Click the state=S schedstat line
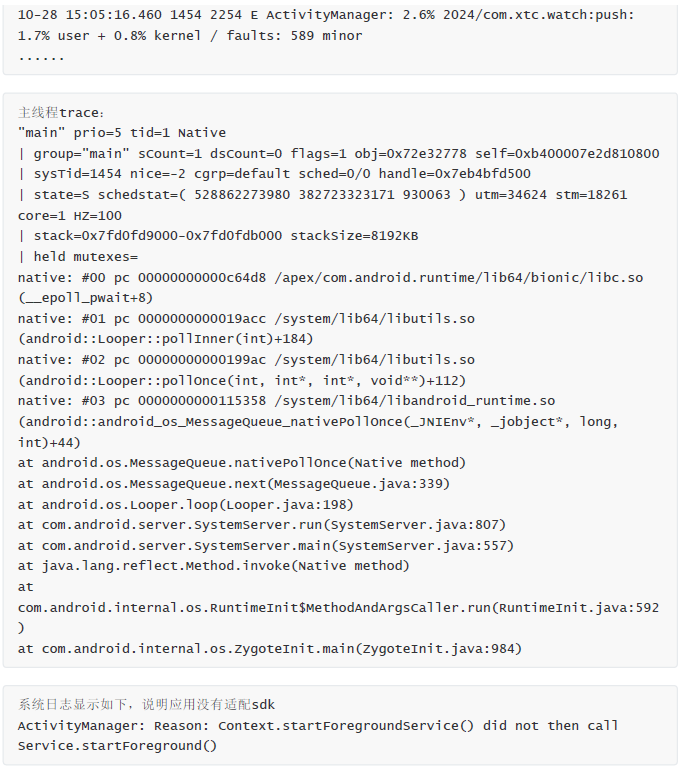Viewport: 681px width, 768px height. (x=322, y=195)
